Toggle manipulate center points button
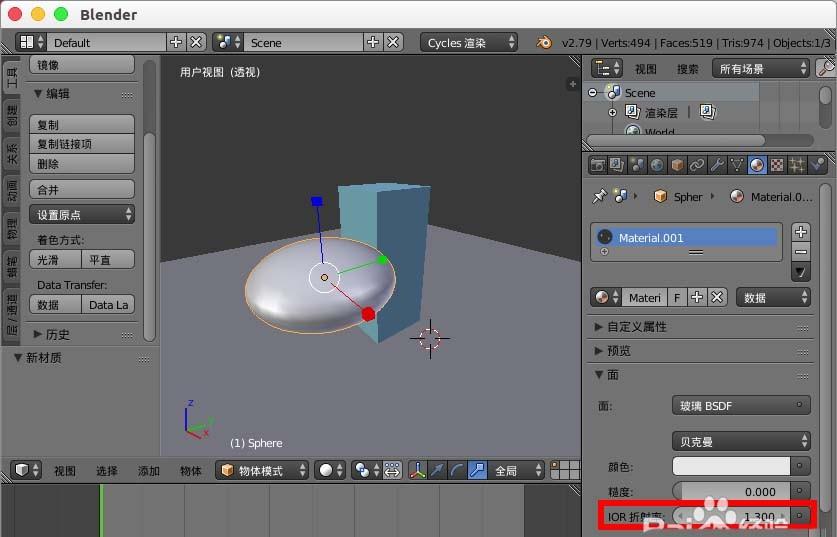Image resolution: width=837 pixels, height=537 pixels. (x=392, y=470)
